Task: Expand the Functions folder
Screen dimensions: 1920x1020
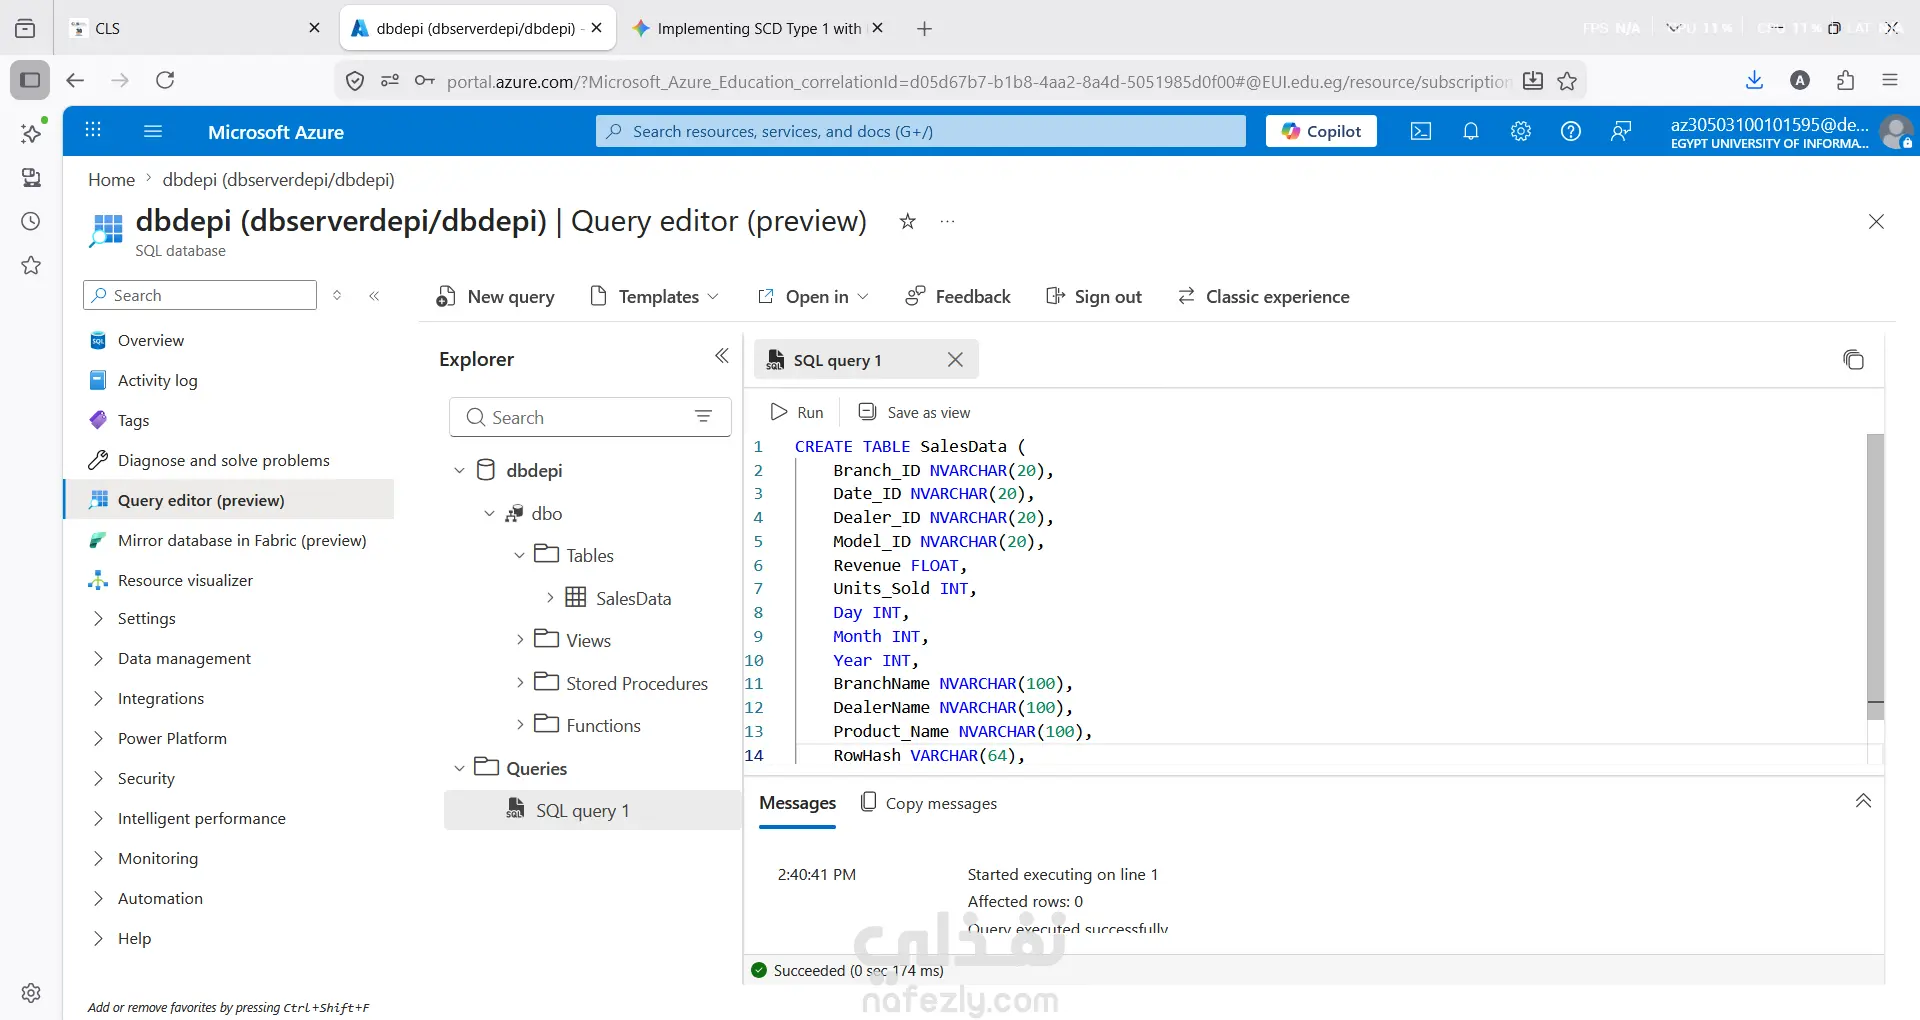Action: pos(519,725)
